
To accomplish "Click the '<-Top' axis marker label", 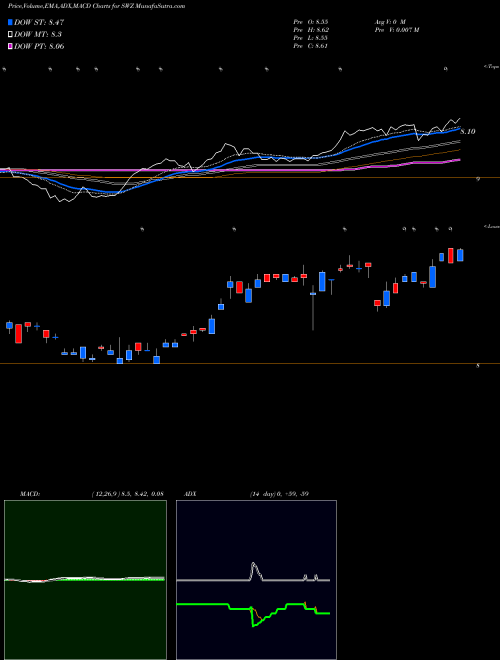I will coord(491,67).
